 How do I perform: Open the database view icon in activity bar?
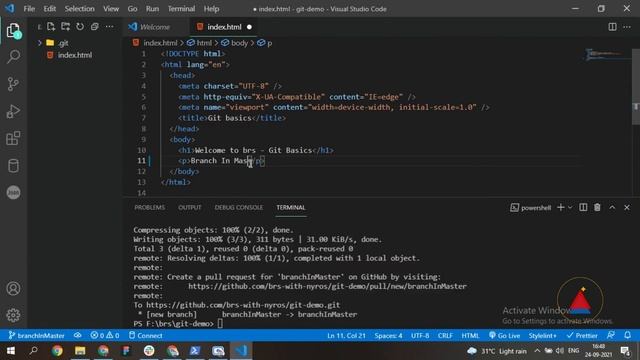pos(13,165)
